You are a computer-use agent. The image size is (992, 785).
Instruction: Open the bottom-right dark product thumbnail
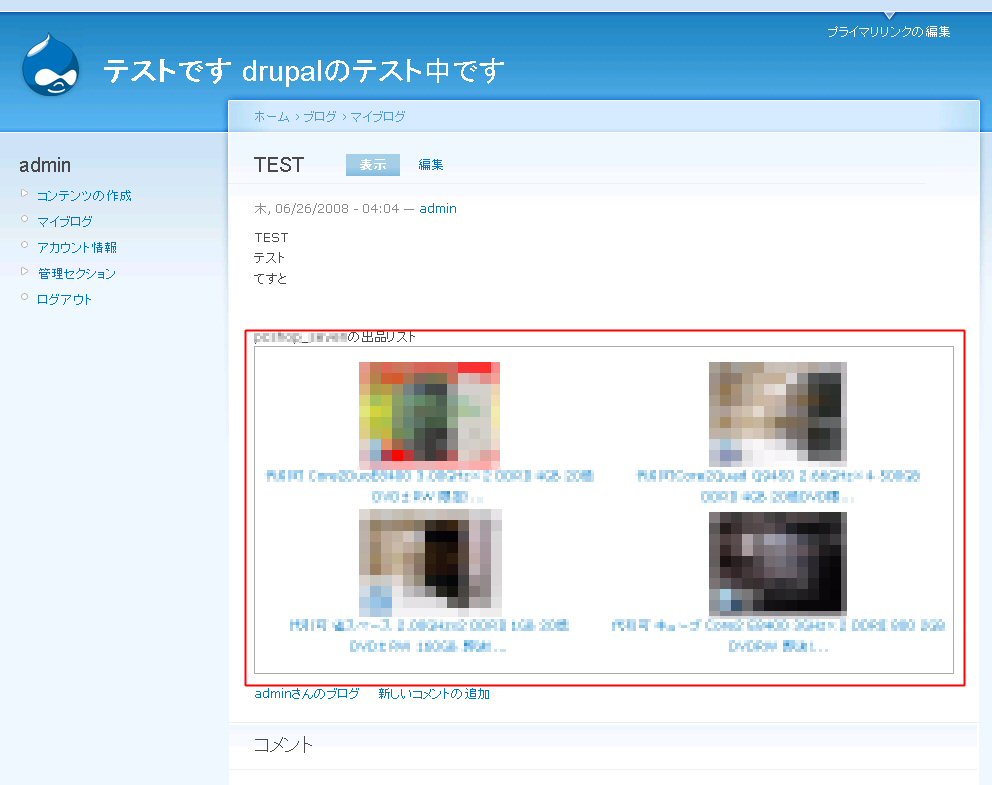click(778, 564)
